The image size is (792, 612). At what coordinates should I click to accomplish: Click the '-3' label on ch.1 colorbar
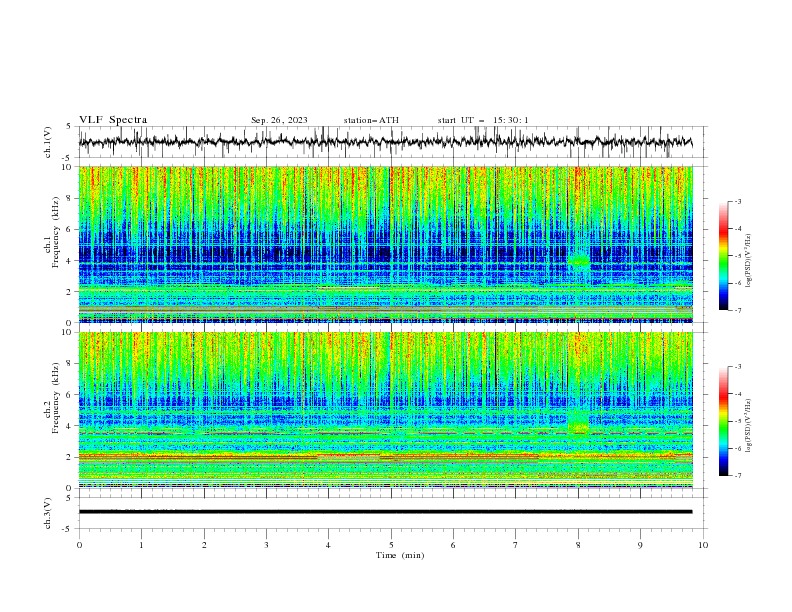coord(737,201)
